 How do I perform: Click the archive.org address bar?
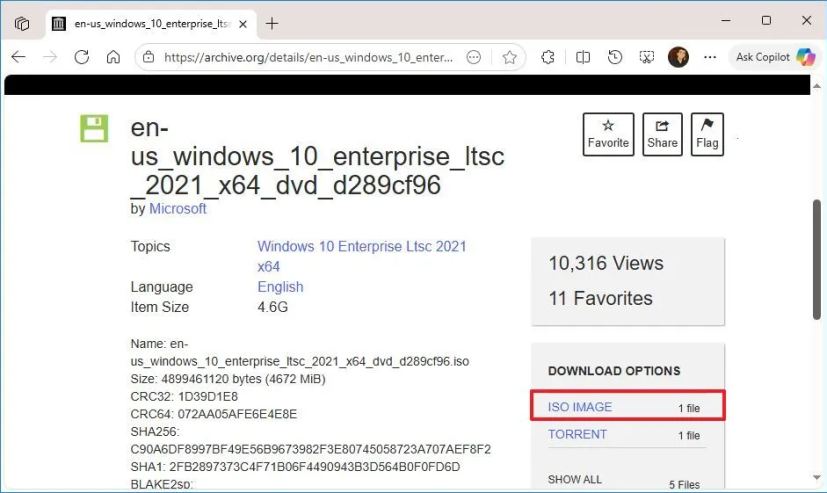pos(310,57)
